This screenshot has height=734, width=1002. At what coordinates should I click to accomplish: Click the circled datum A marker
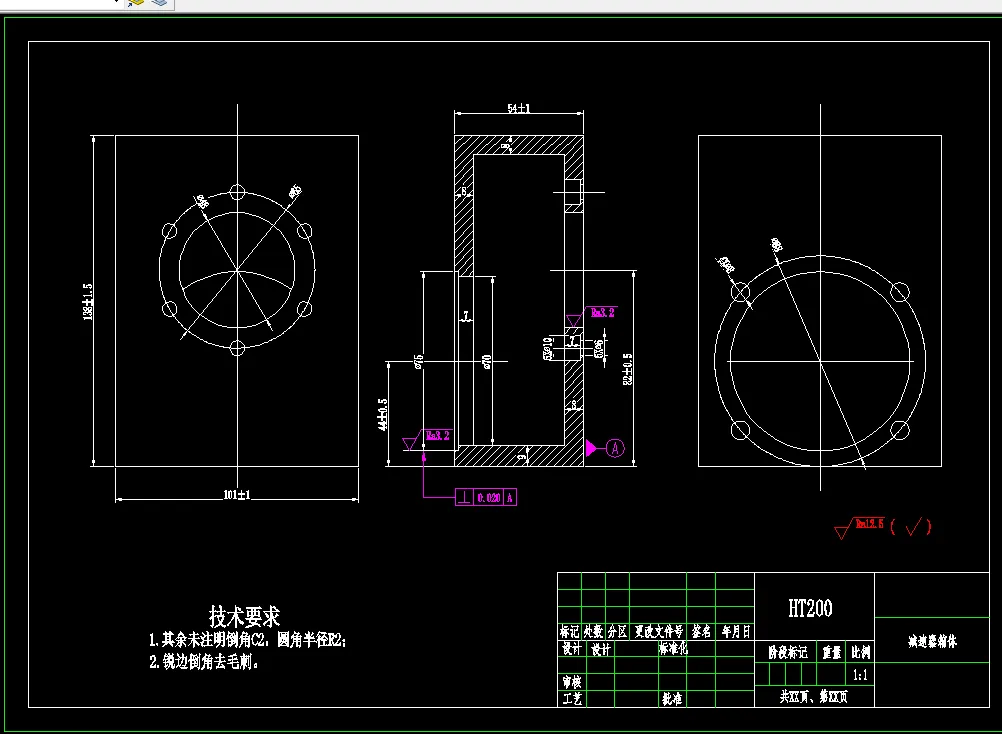point(615,448)
